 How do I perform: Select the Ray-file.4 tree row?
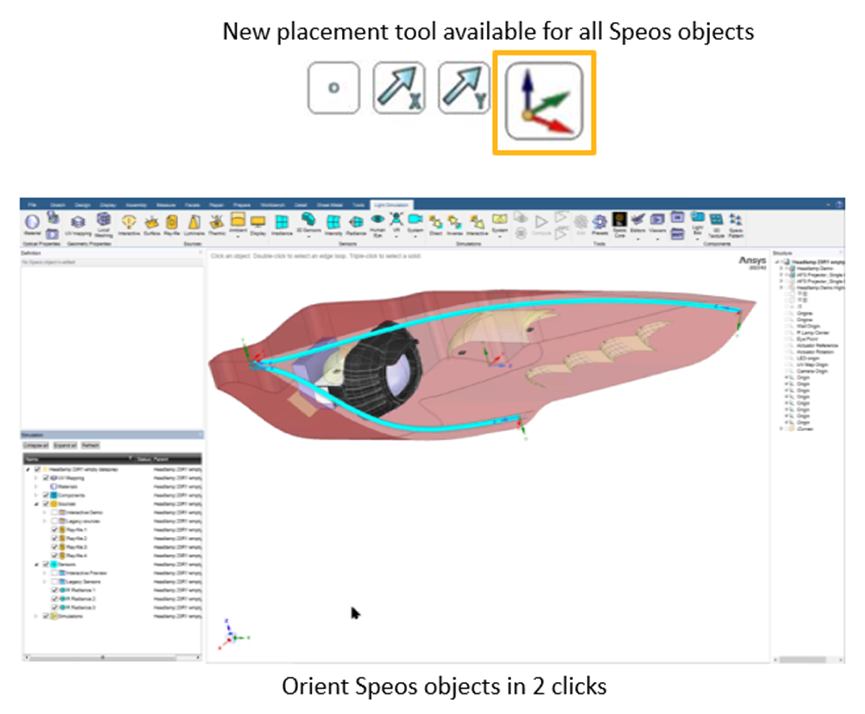[x=113, y=556]
